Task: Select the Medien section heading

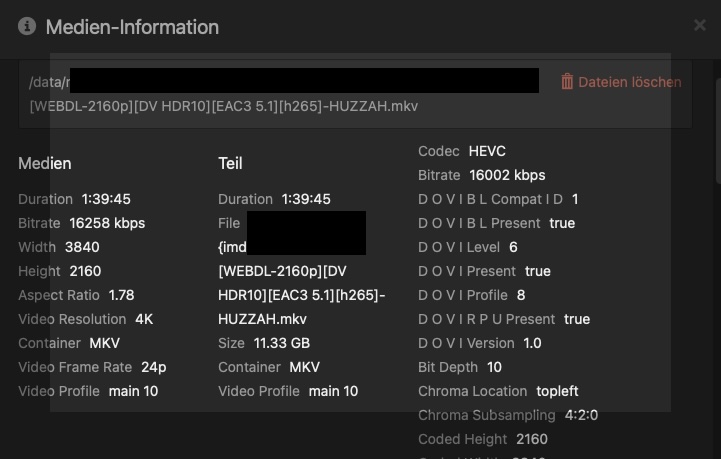Action: point(45,163)
